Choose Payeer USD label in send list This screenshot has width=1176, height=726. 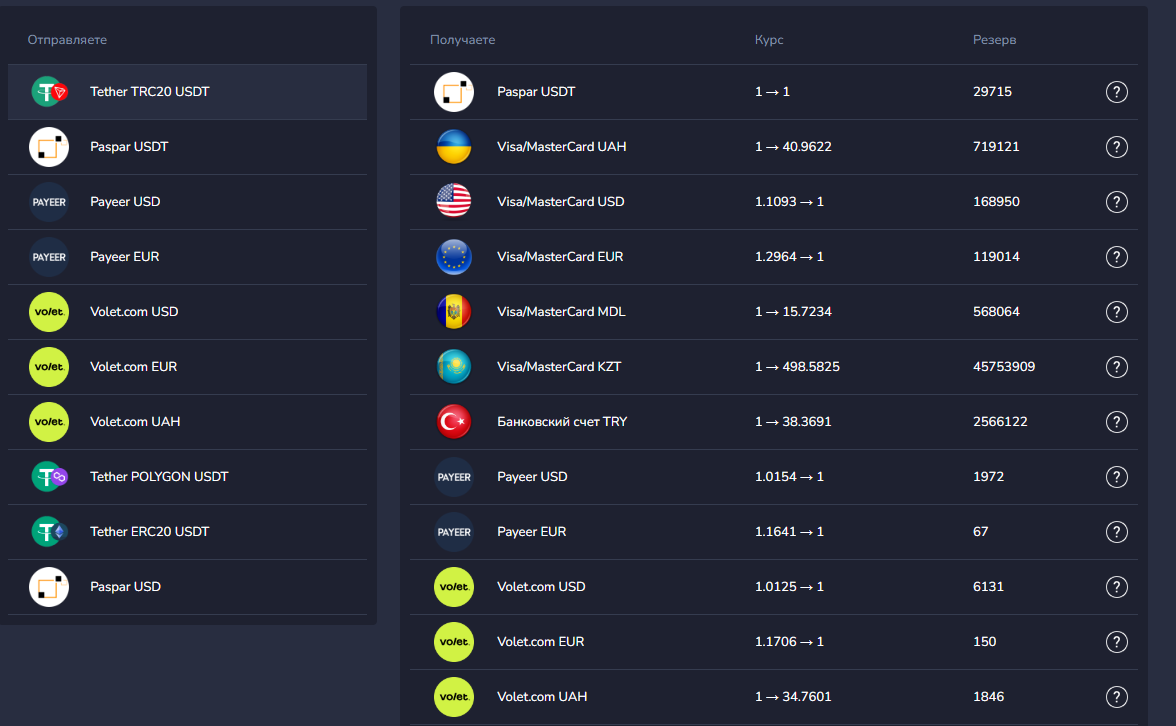[x=125, y=202]
